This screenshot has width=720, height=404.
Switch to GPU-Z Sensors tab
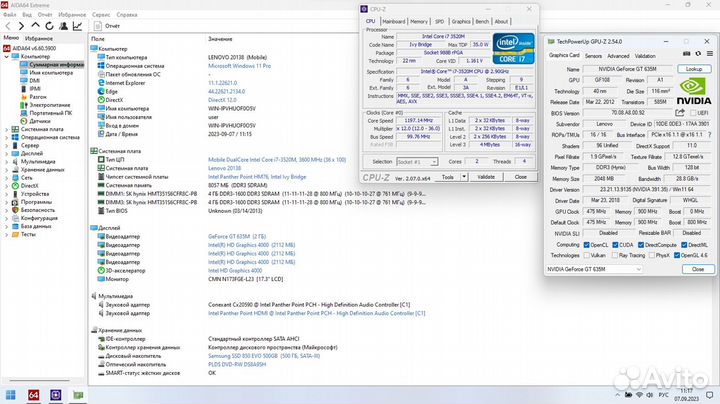tap(593, 56)
